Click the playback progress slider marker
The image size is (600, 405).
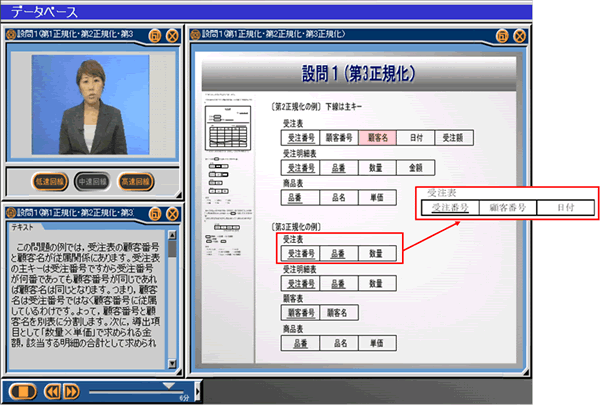click(x=168, y=384)
